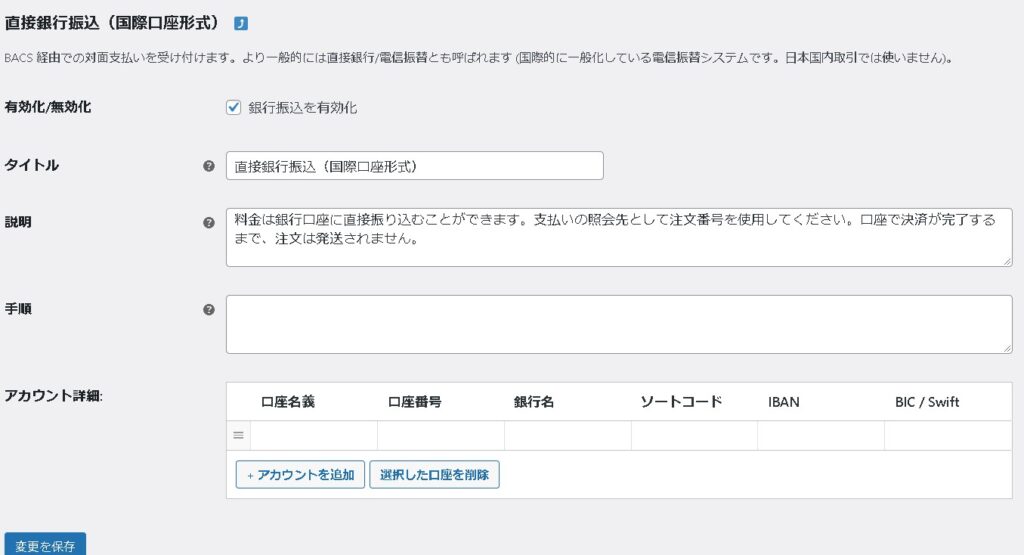The width and height of the screenshot is (1024, 555).
Task: Click the help icon next to タイトル
Action: [x=208, y=166]
